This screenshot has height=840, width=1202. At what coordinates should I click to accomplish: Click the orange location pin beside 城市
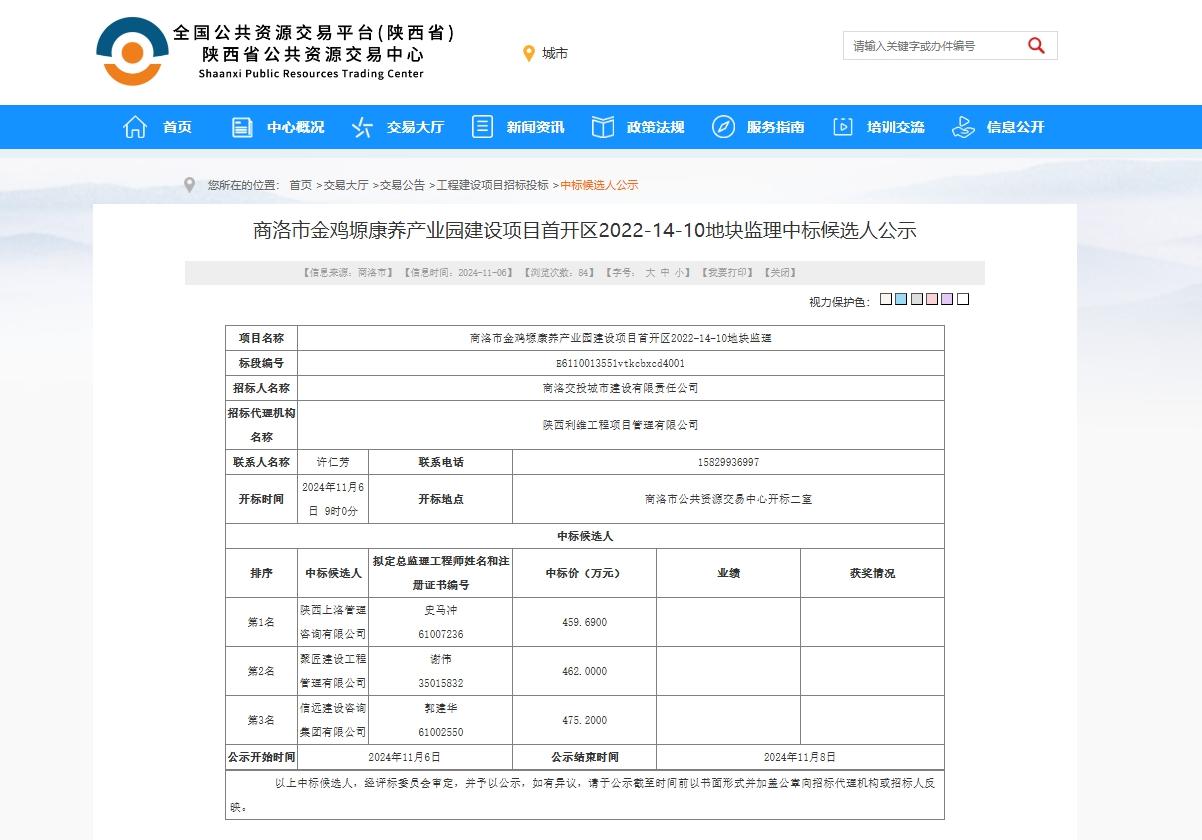(x=529, y=53)
